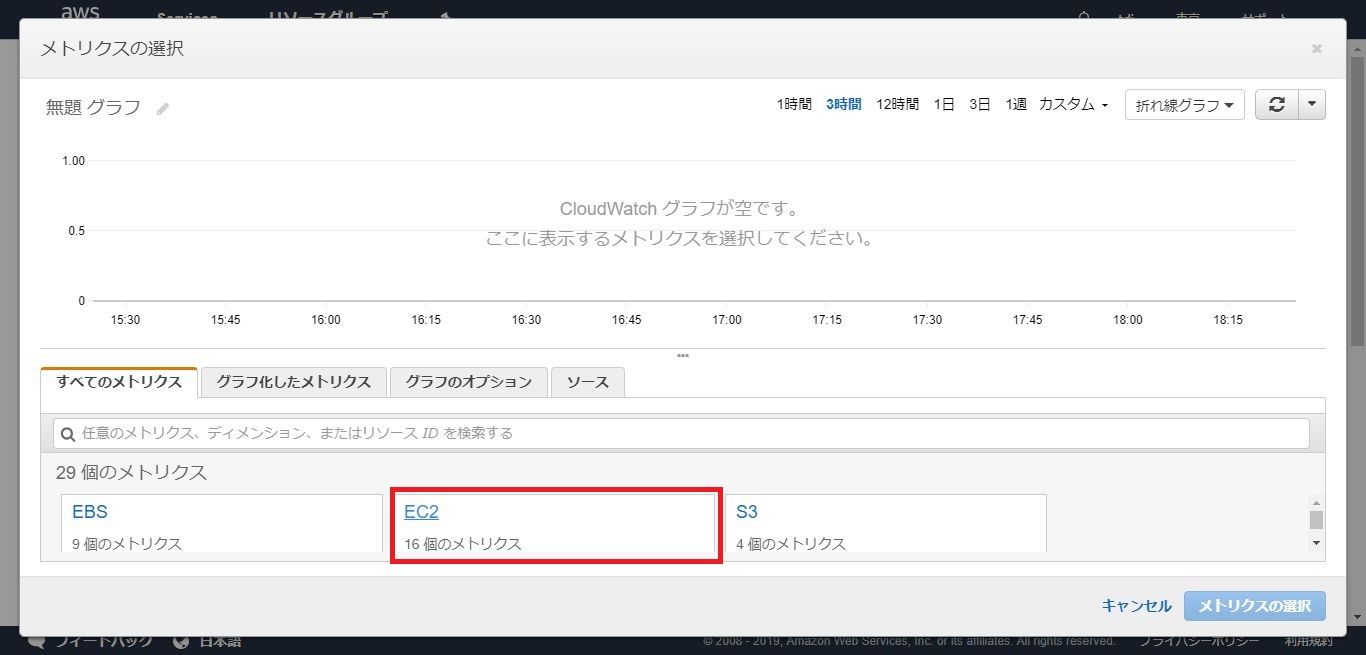
Task: Expand the カスタム time range dropdown
Action: [1073, 105]
